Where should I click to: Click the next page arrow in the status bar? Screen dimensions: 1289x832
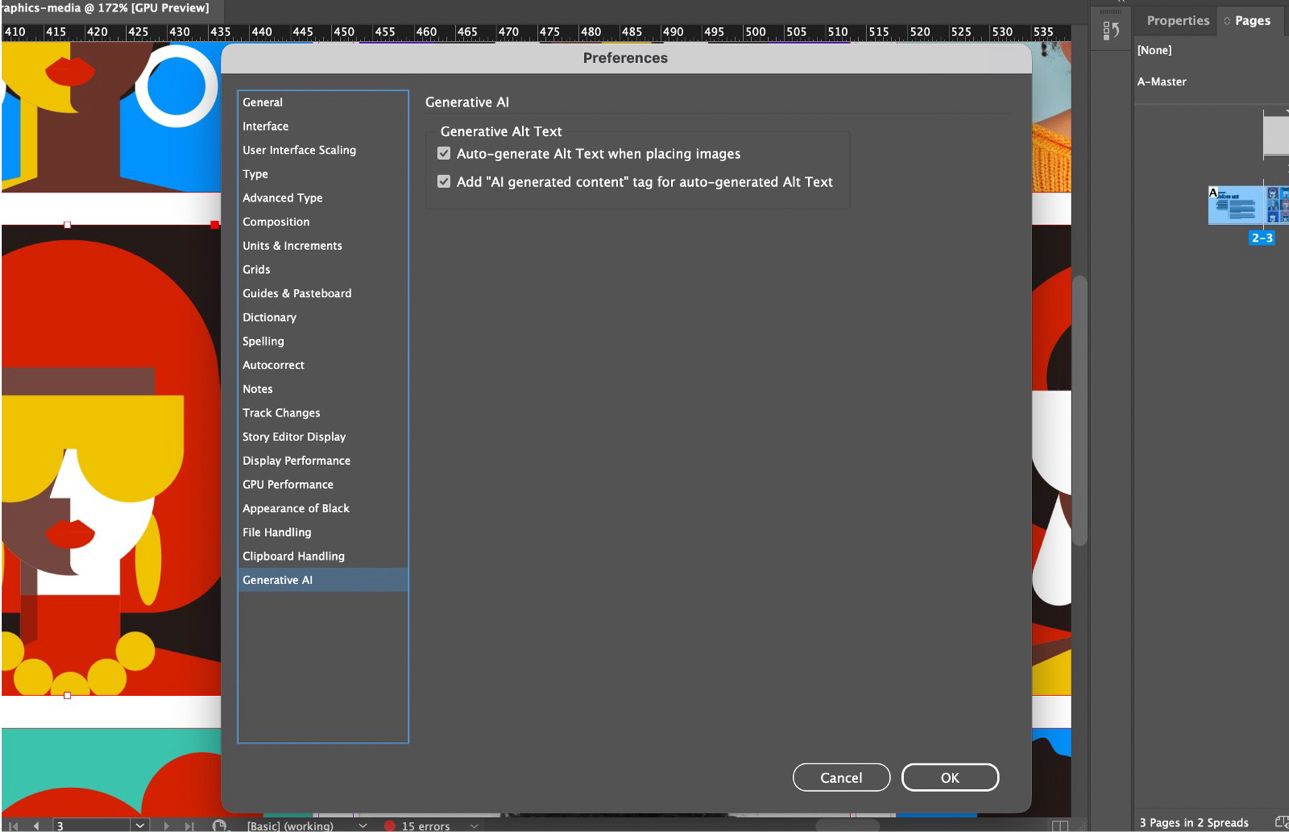point(166,826)
